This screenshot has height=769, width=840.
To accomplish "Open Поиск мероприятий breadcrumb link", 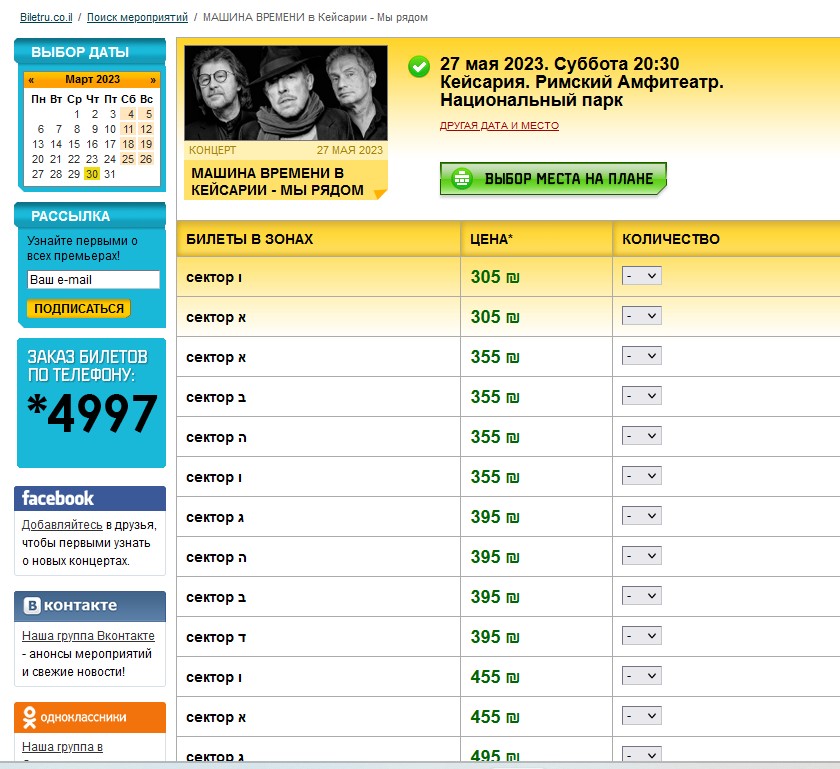I will (x=137, y=17).
